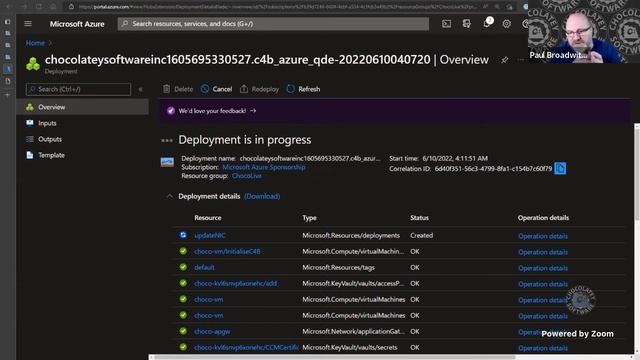Image resolution: width=640 pixels, height=360 pixels.
Task: Click the browser address bar
Action: click(278, 7)
